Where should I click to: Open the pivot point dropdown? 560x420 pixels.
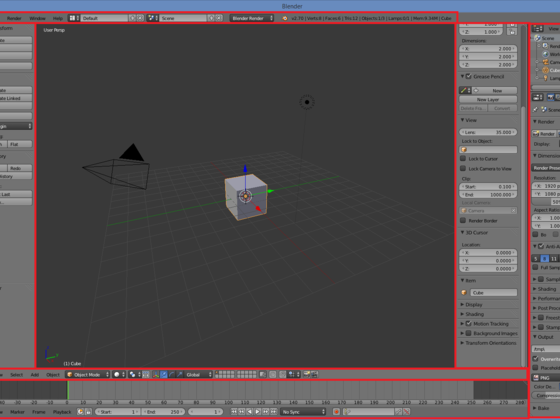tap(135, 374)
